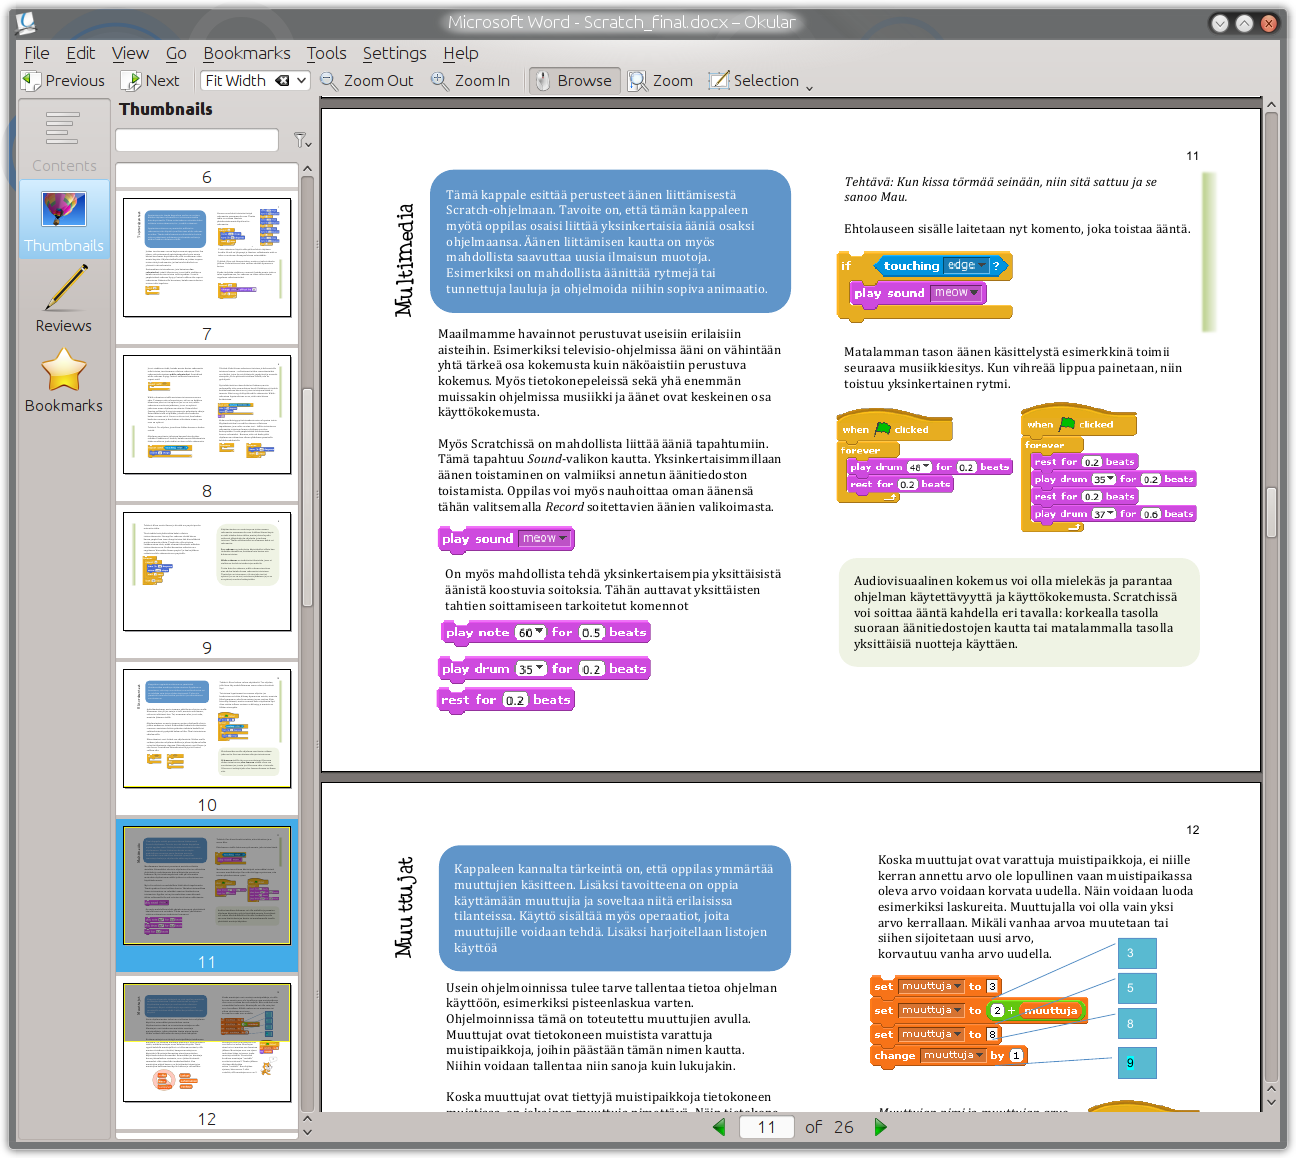Click the Multimedia rotated heading

[x=404, y=260]
